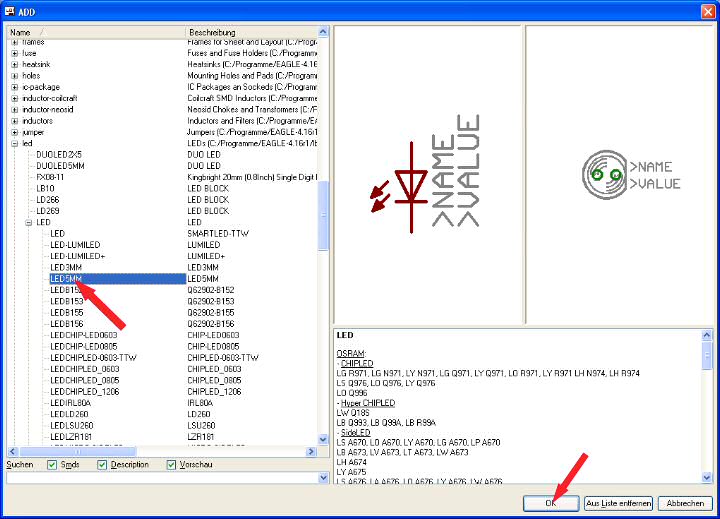Toggle the Description checkbox
Screen dimensions: 720x519
[x=102, y=465]
